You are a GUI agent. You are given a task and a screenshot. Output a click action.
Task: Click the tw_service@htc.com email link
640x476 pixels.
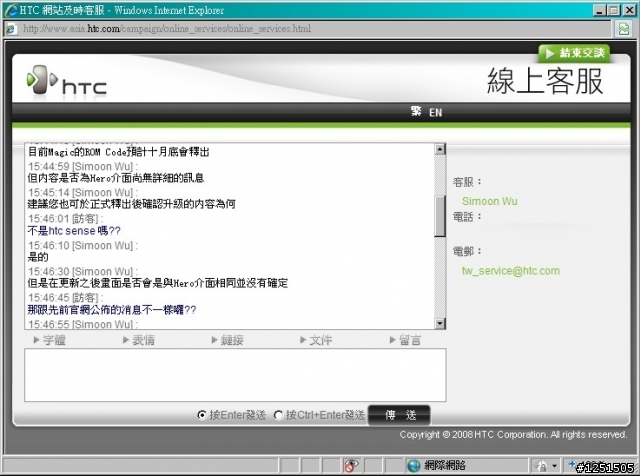pyautogui.click(x=511, y=271)
